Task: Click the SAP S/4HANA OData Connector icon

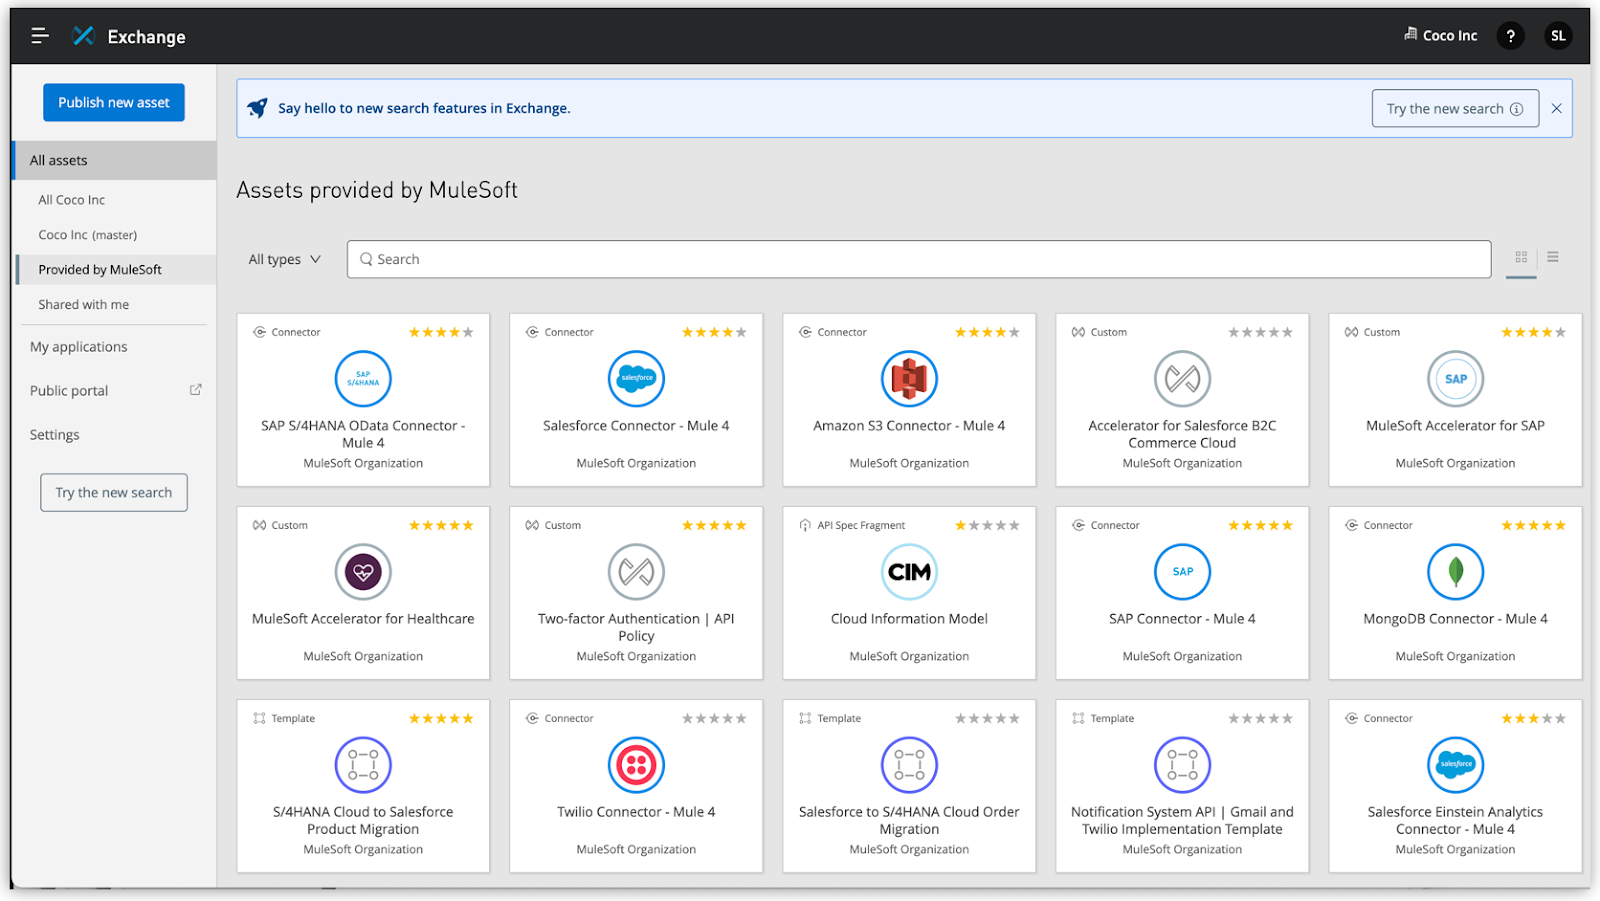Action: (x=363, y=379)
